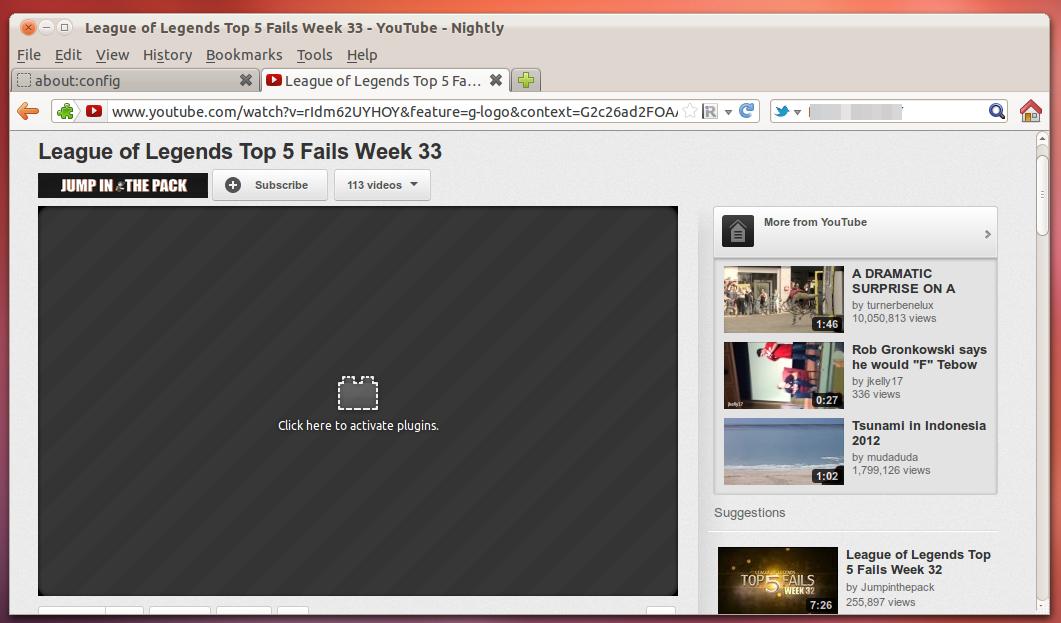
Task: Click the 'by Jumpinthepack' uploader text
Action: pyautogui.click(x=890, y=587)
